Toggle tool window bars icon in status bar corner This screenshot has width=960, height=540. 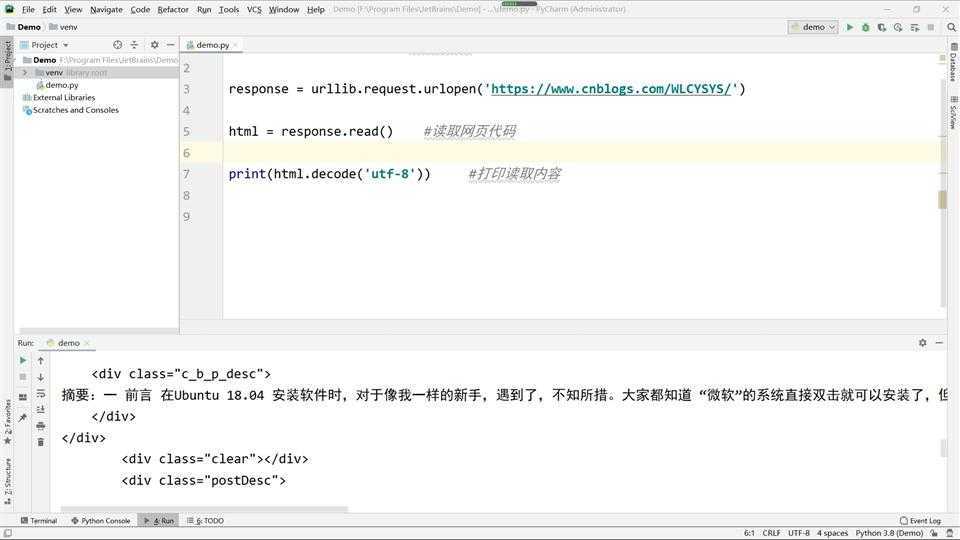click(7, 533)
